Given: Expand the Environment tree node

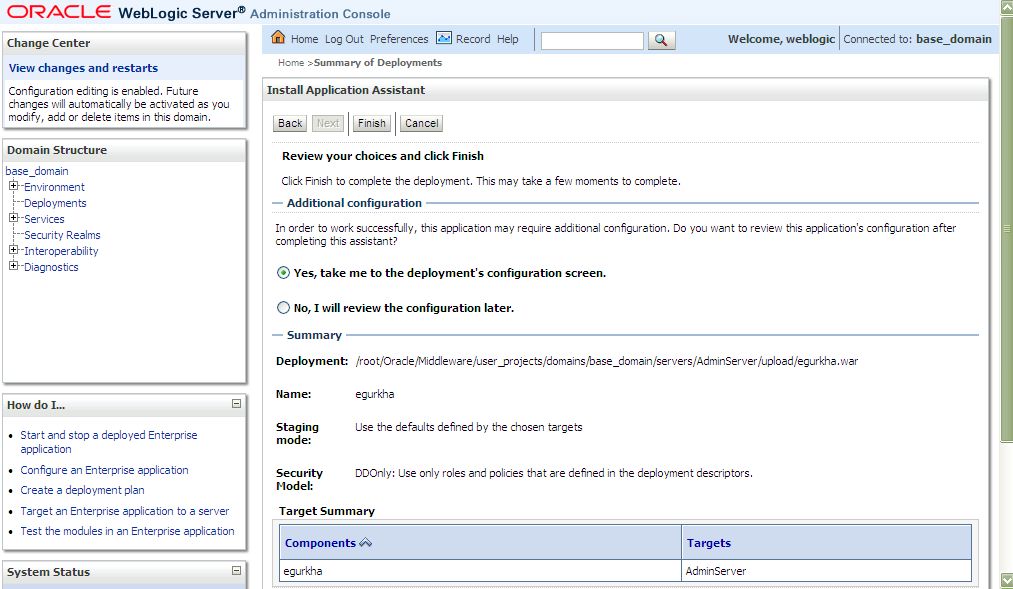Looking at the screenshot, I should click(x=13, y=186).
